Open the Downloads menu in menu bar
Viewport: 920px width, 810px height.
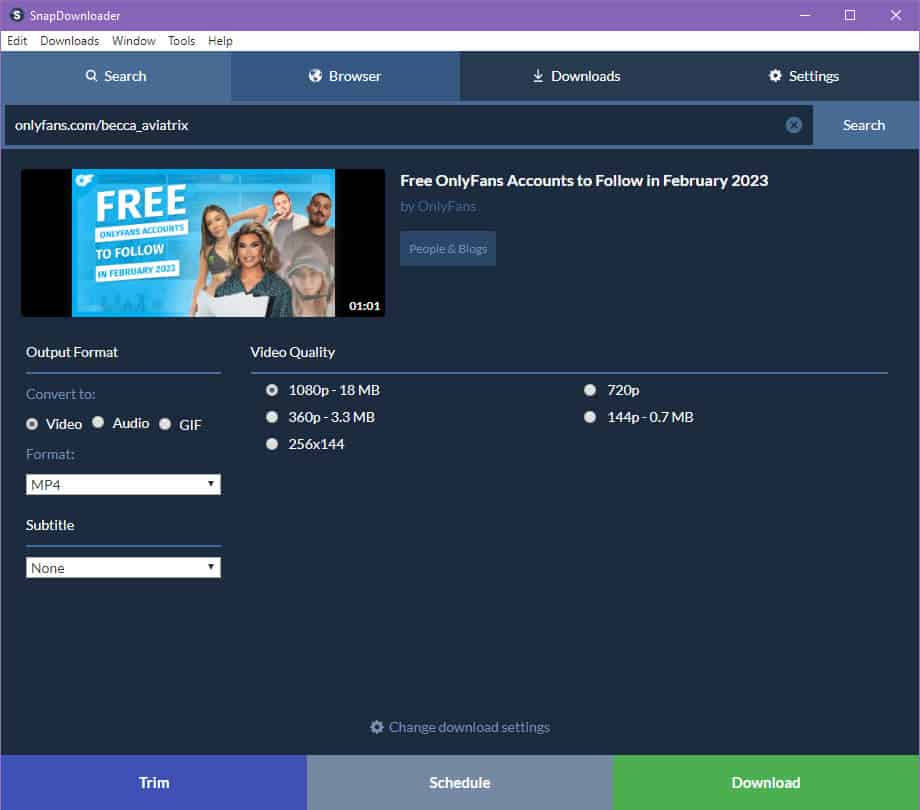coord(69,40)
